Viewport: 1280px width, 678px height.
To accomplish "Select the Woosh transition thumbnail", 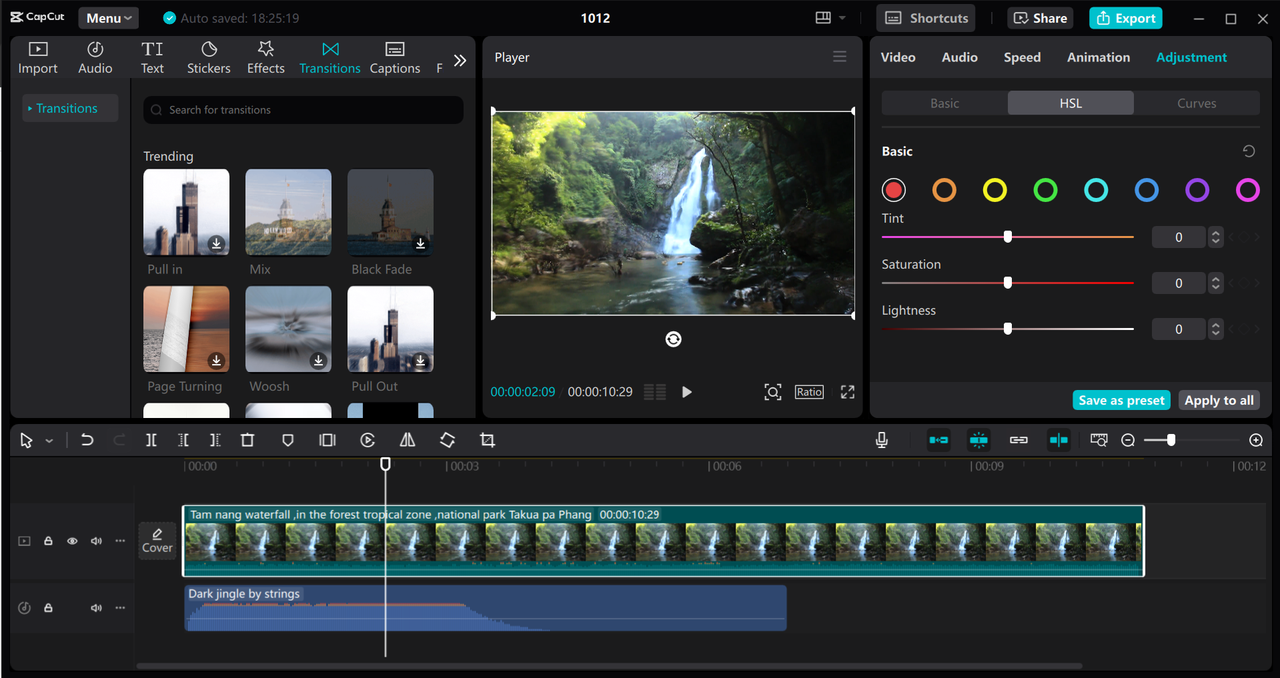I will (288, 329).
